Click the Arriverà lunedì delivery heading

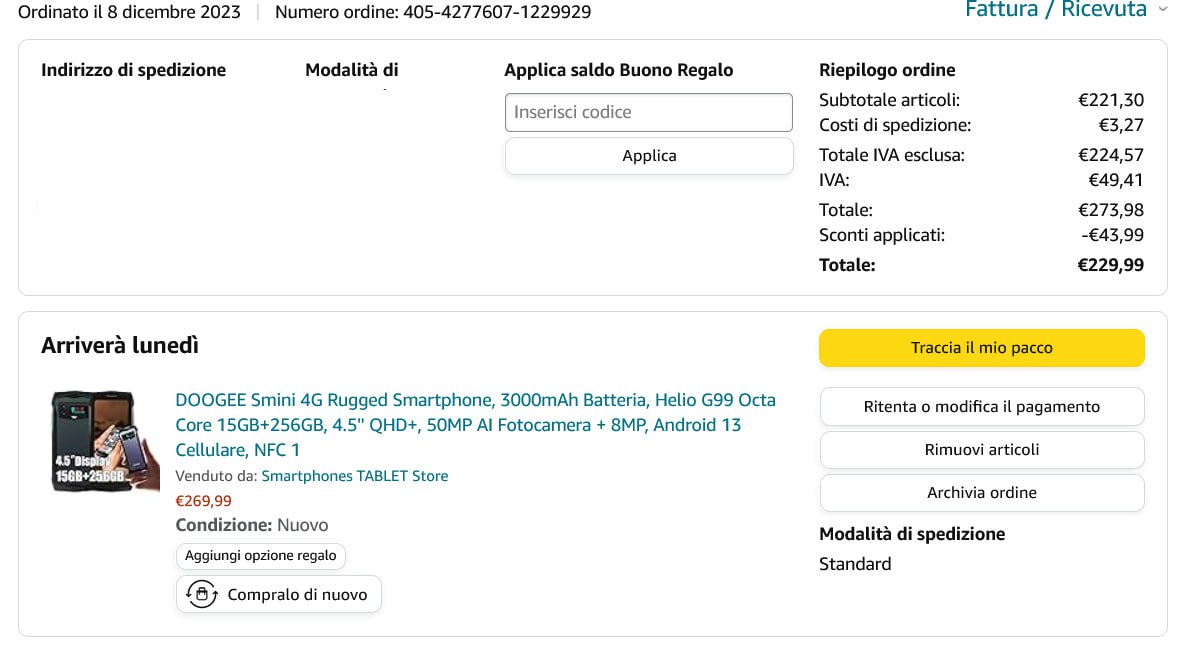(x=120, y=346)
